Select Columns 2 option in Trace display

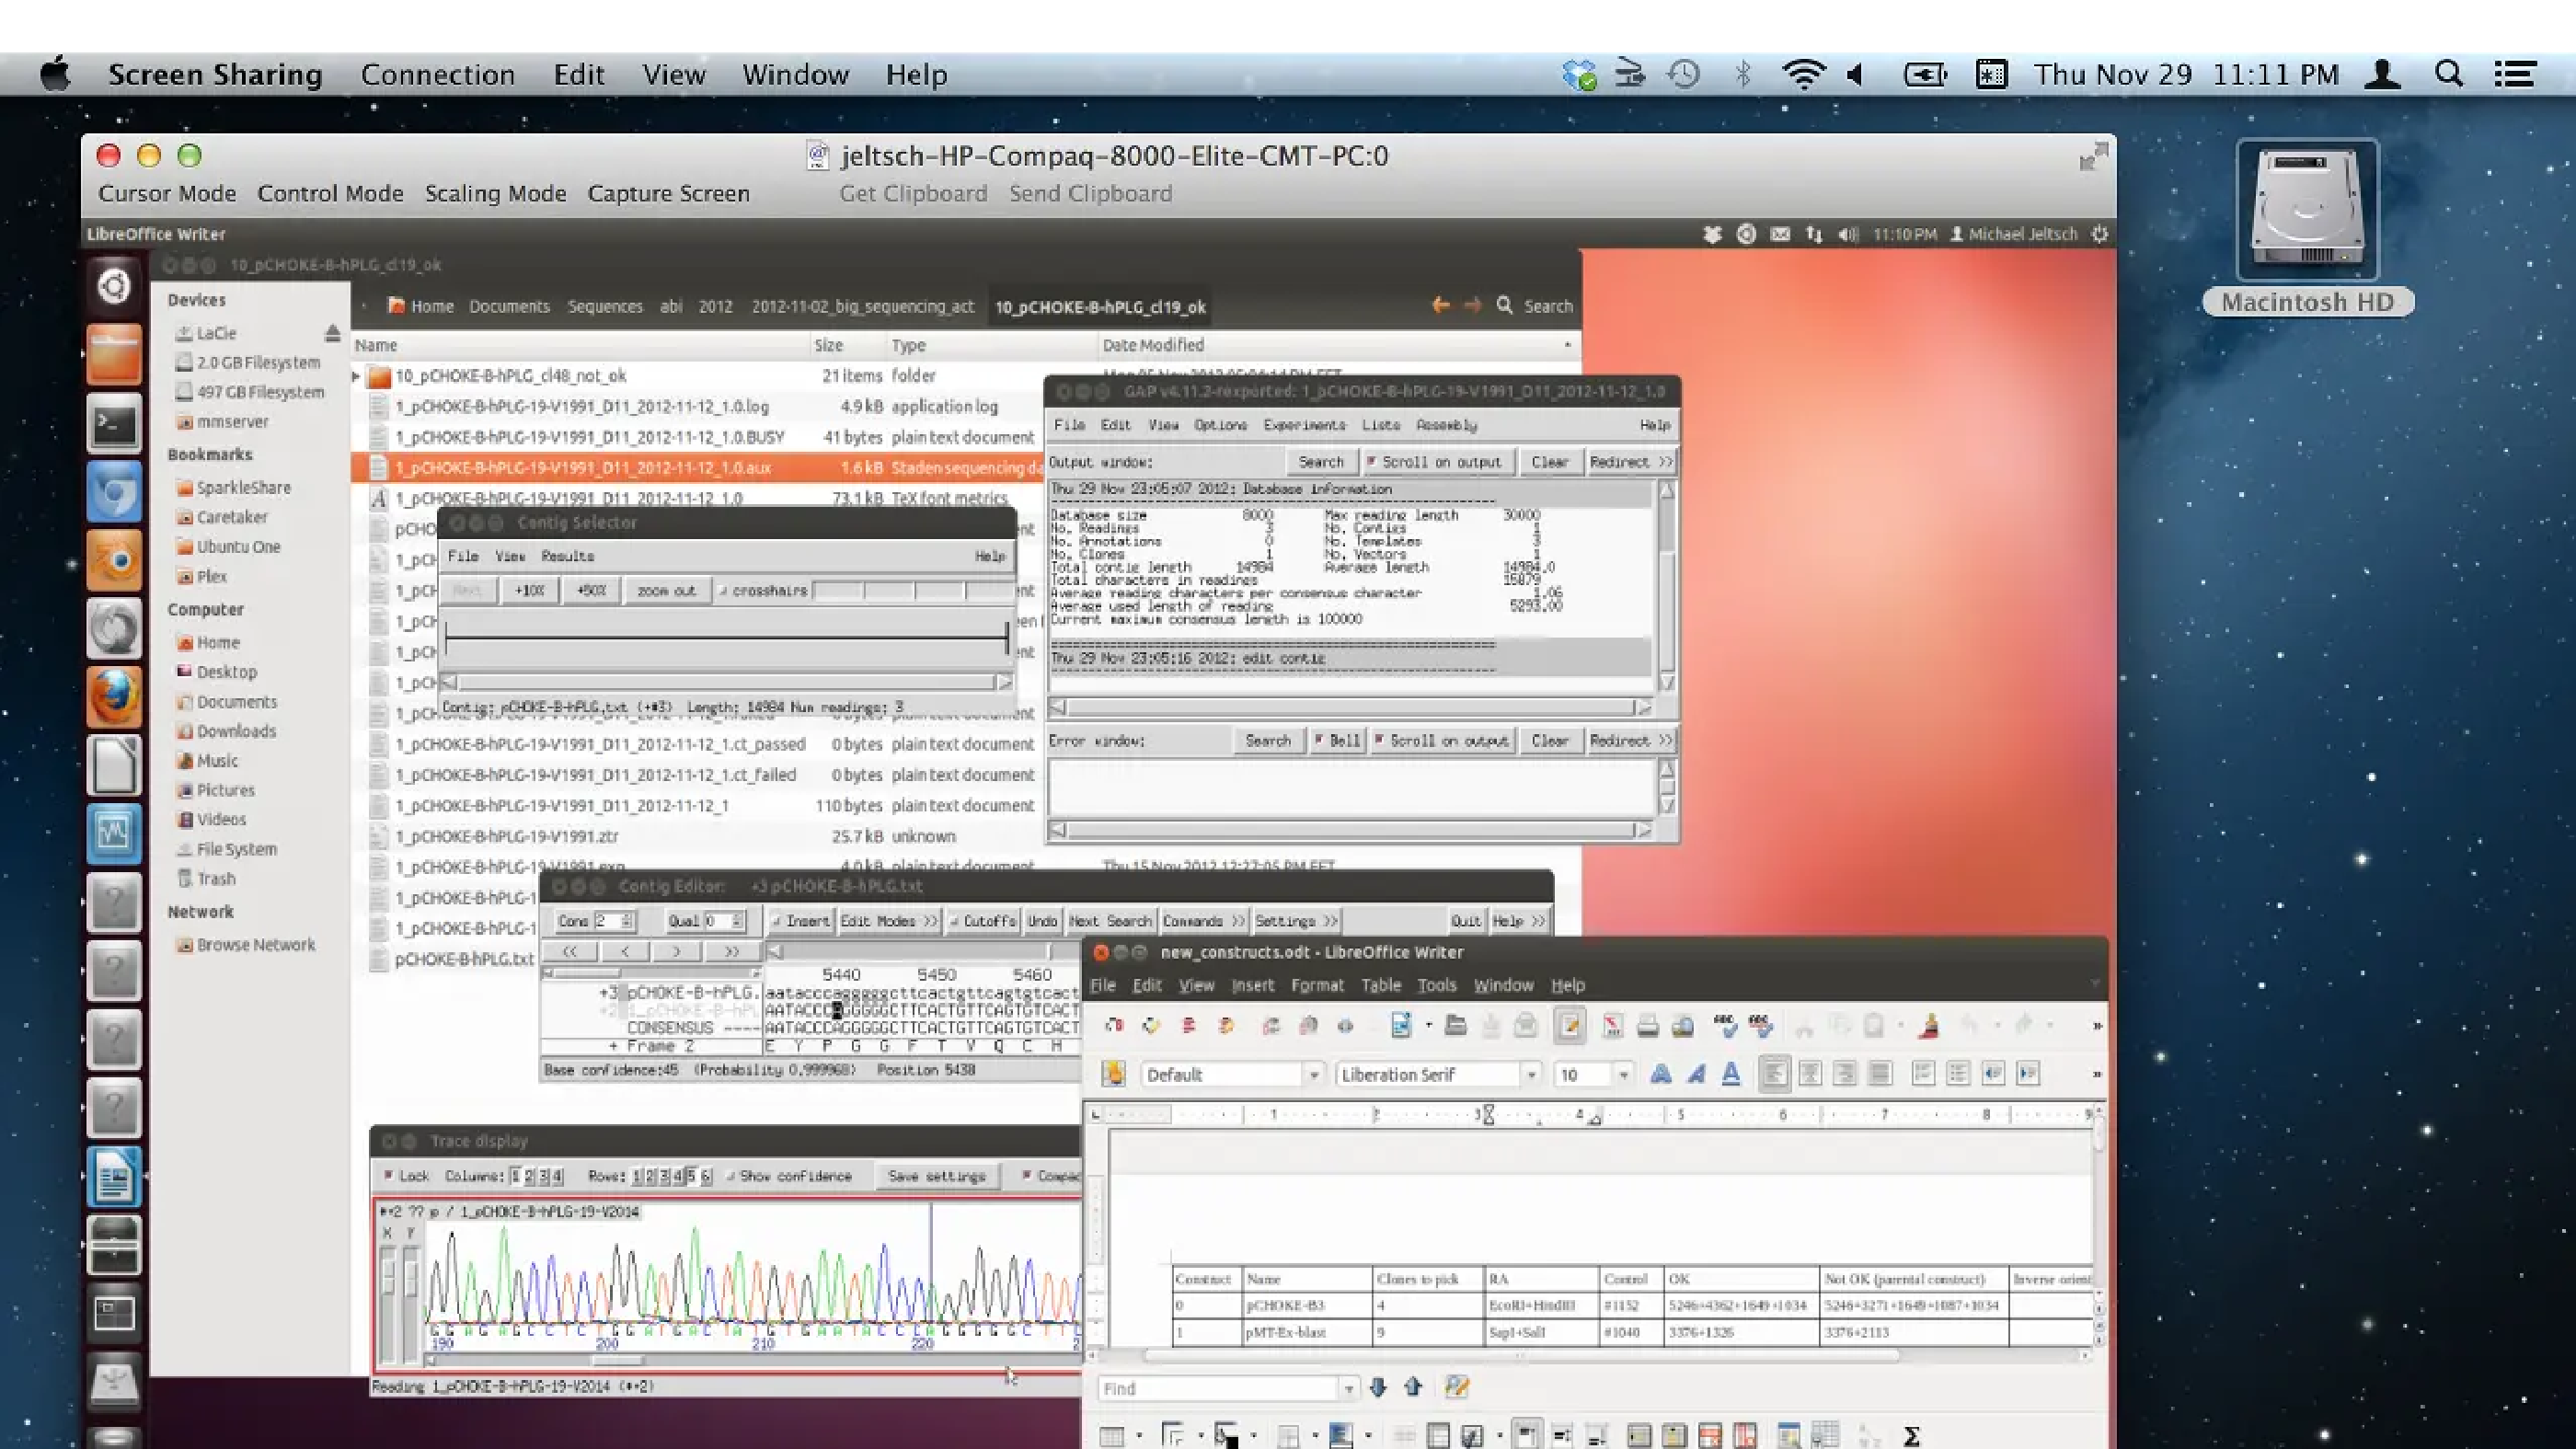[x=530, y=1176]
